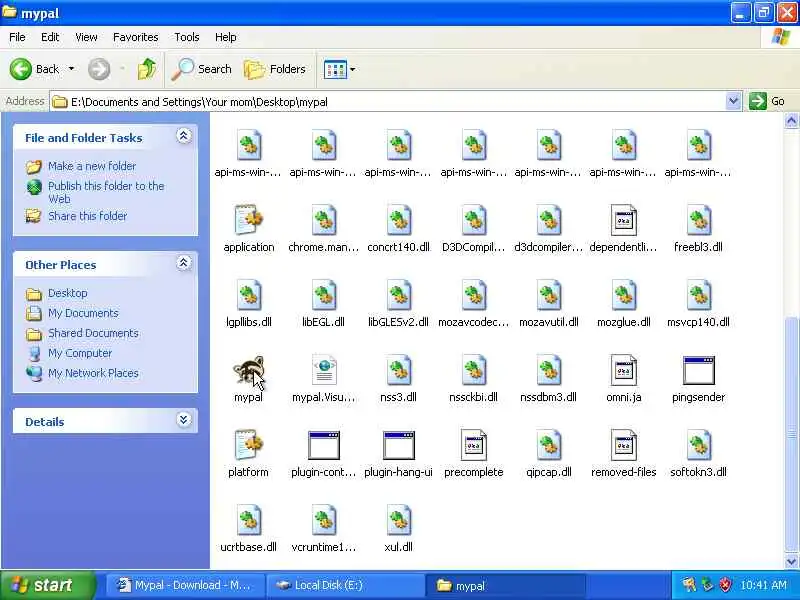Click the vertical scrollbar thumb
Screen dimensions: 800x600
point(791,434)
